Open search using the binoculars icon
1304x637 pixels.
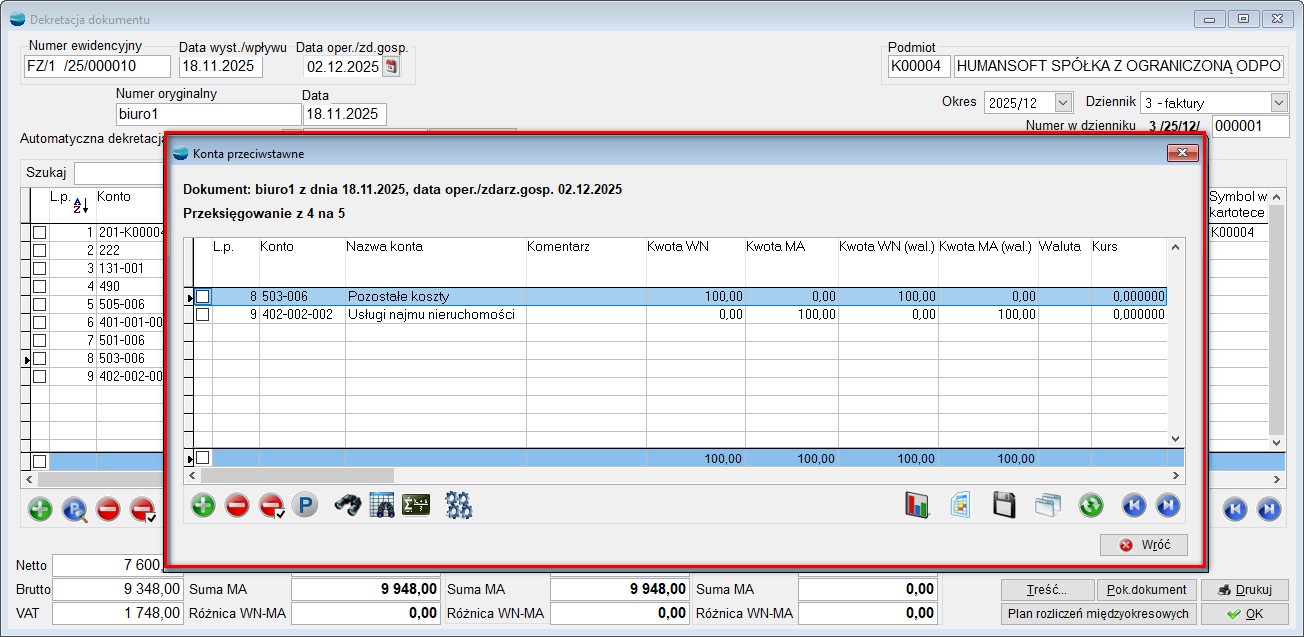click(x=347, y=506)
